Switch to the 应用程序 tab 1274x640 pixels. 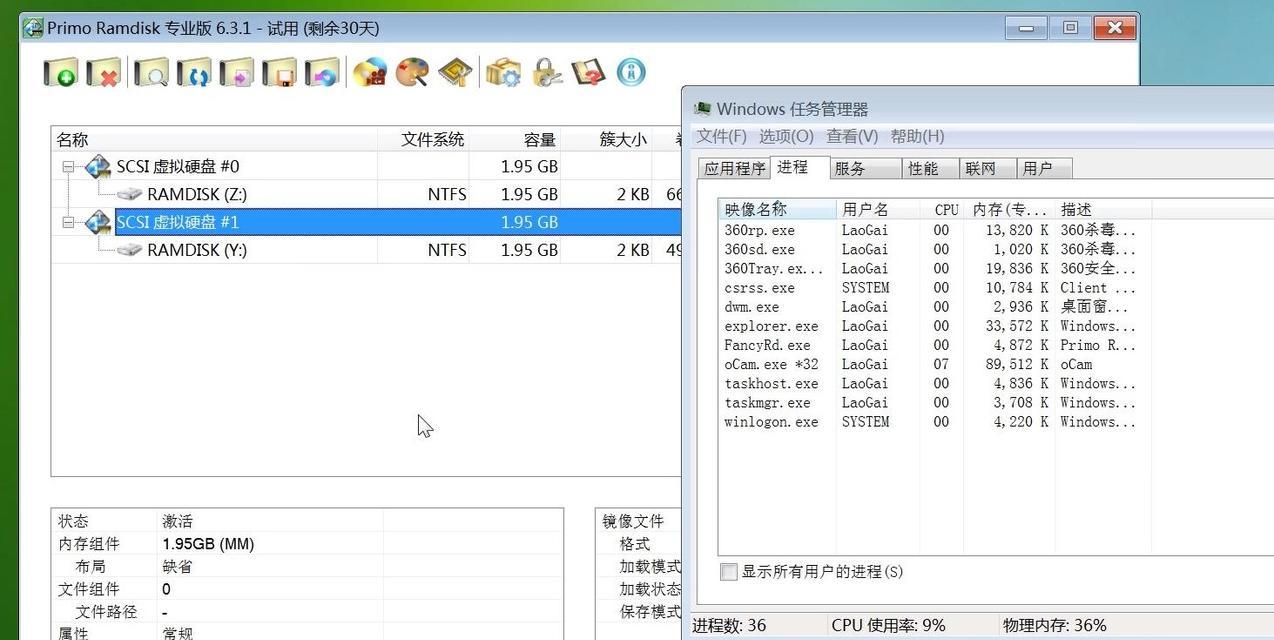pos(734,168)
